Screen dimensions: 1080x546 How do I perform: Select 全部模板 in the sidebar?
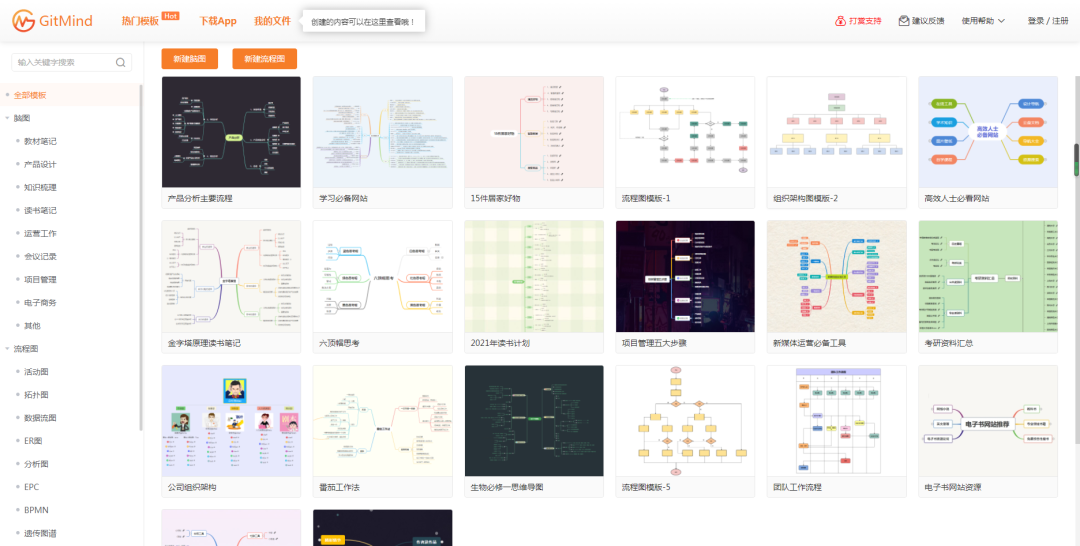pos(31,95)
